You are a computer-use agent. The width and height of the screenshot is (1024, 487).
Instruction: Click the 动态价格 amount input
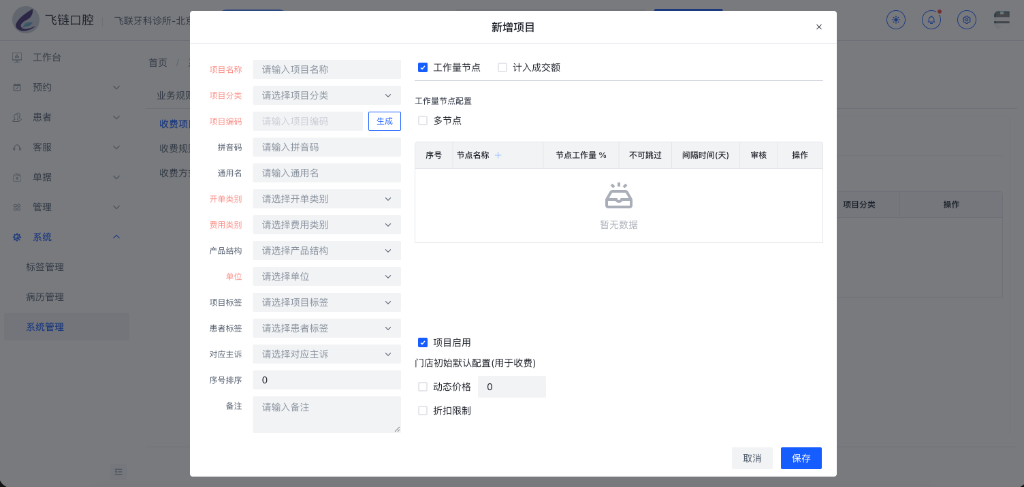512,386
